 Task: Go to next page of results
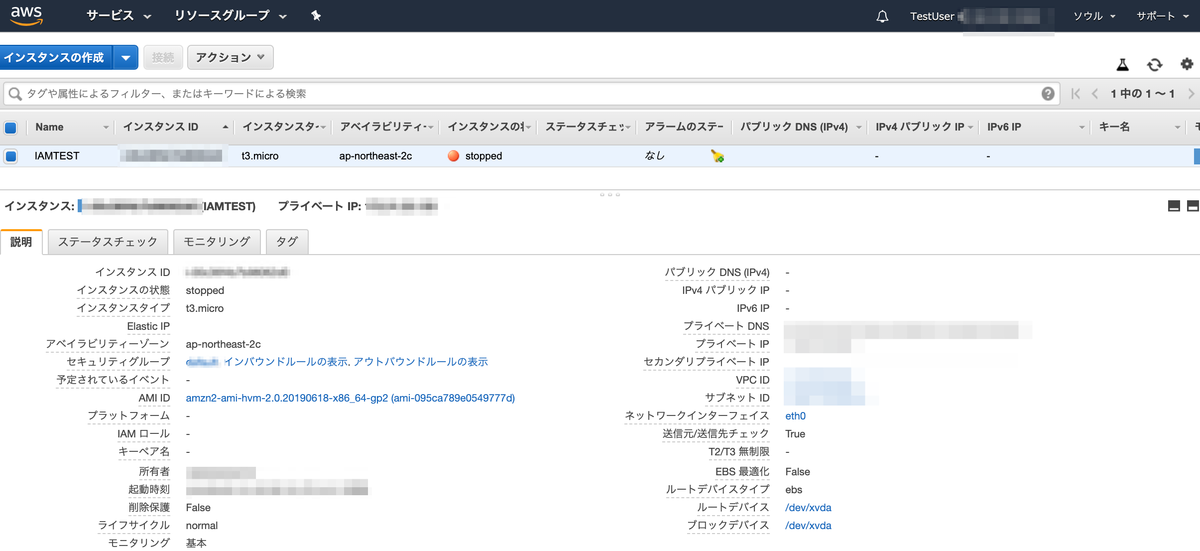click(x=1190, y=93)
